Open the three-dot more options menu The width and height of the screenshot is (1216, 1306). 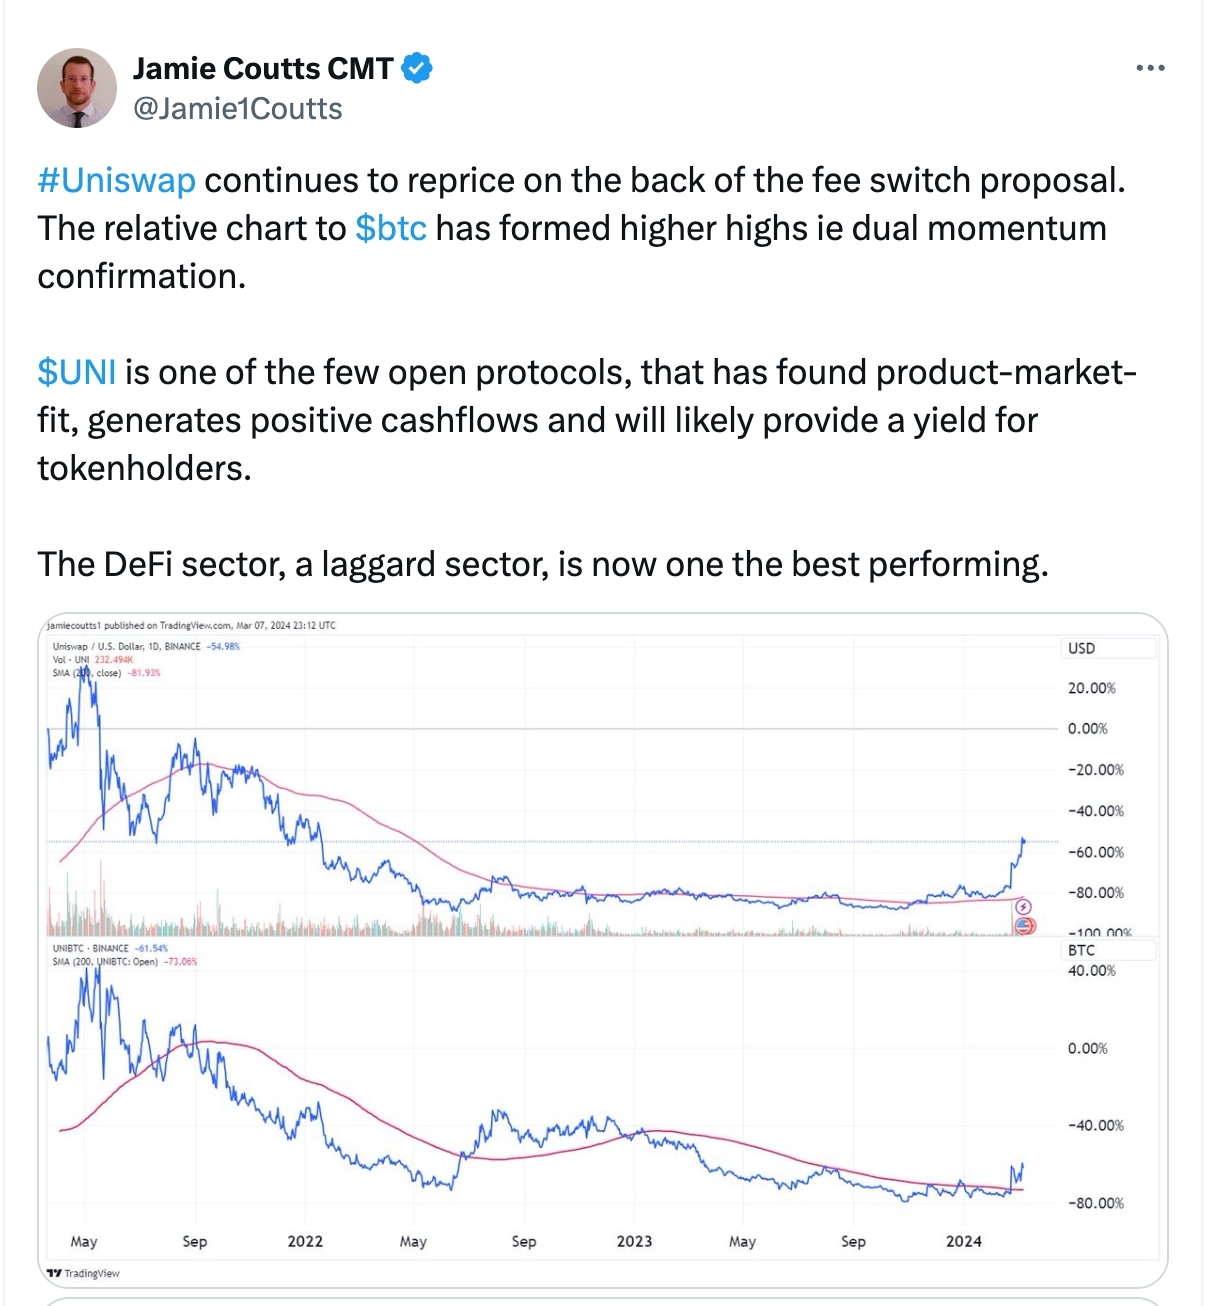pos(1150,68)
